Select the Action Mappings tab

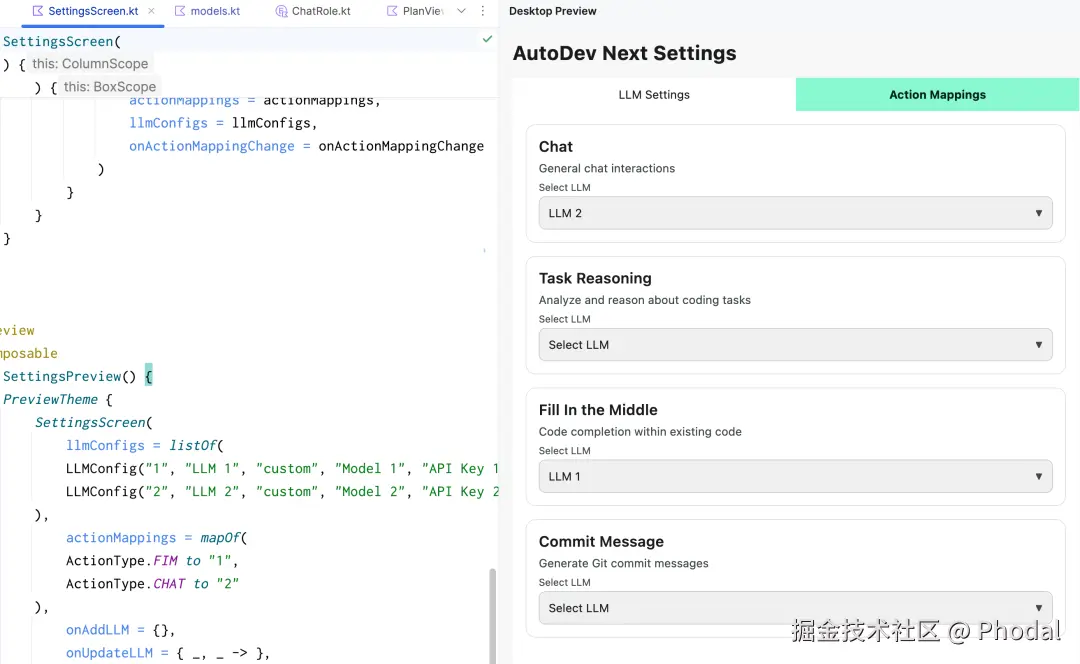(x=937, y=95)
